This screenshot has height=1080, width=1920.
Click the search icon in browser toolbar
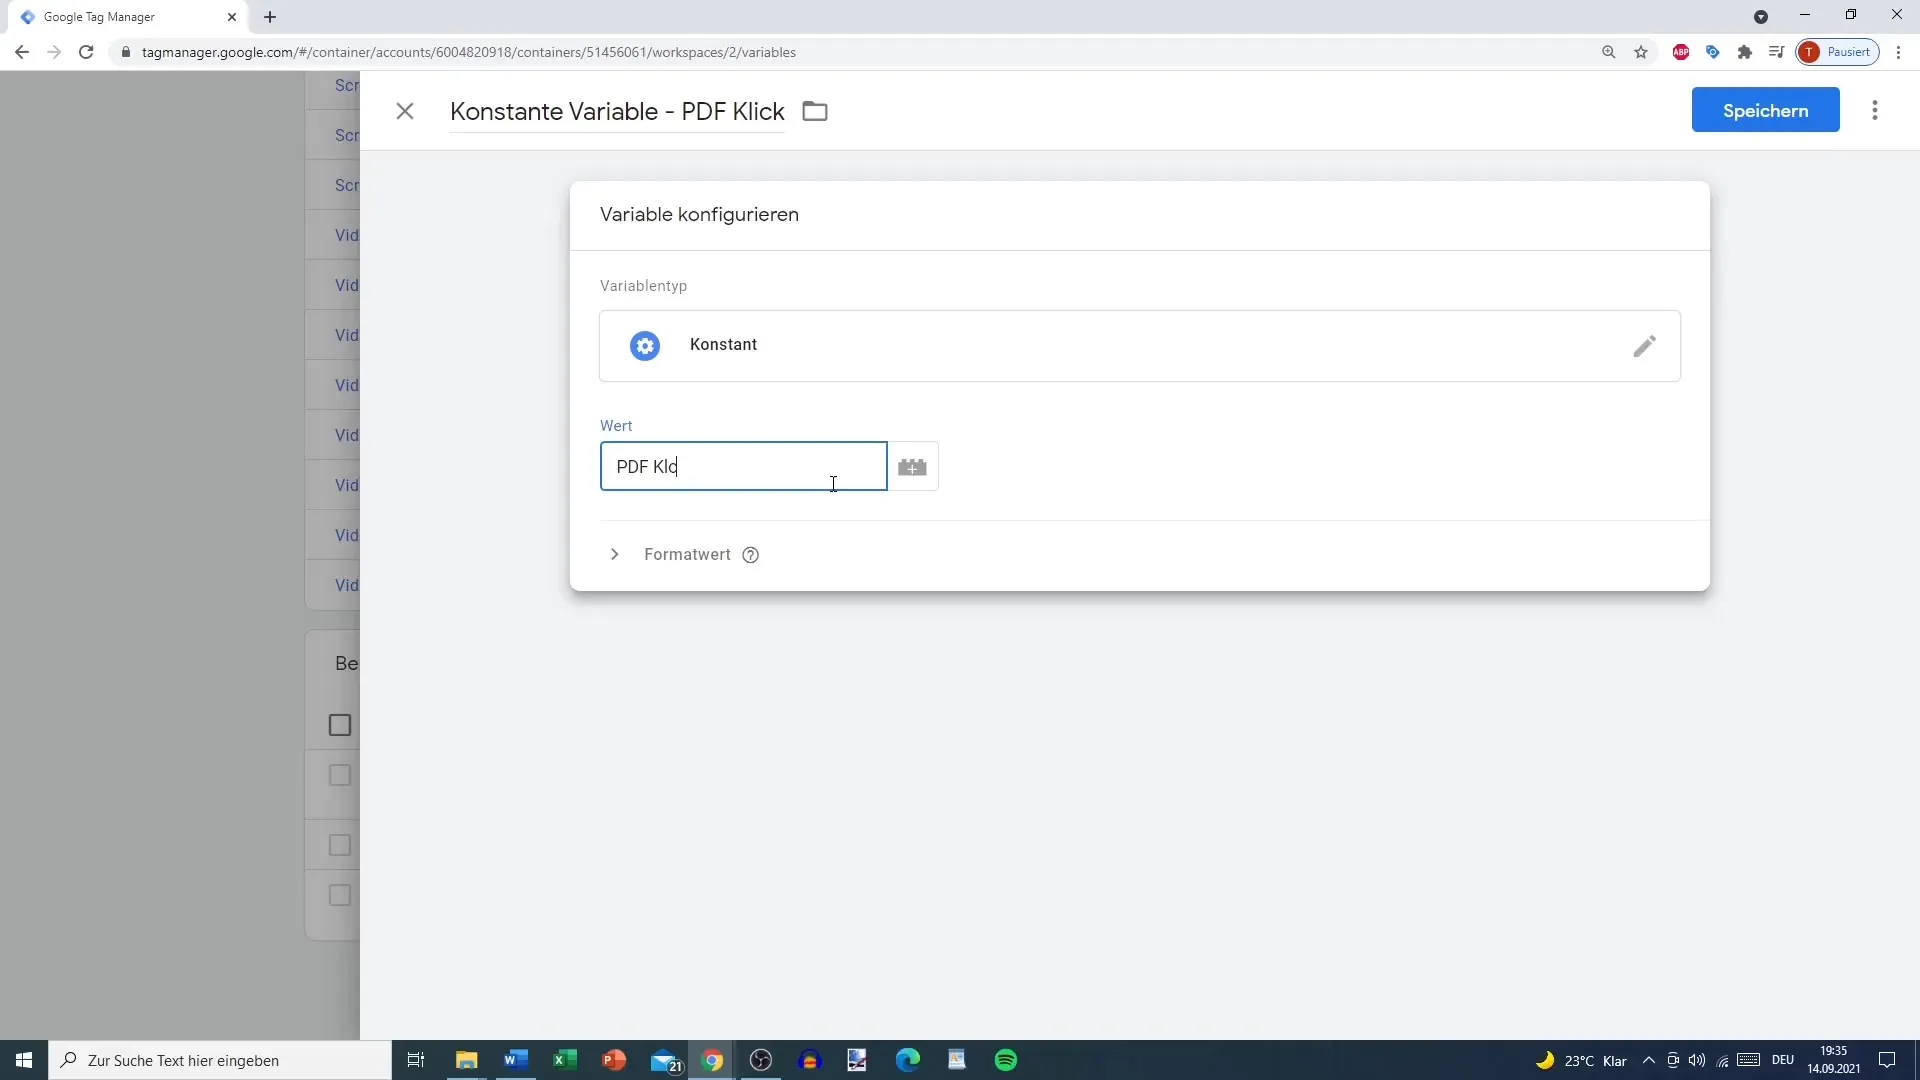coord(1611,53)
